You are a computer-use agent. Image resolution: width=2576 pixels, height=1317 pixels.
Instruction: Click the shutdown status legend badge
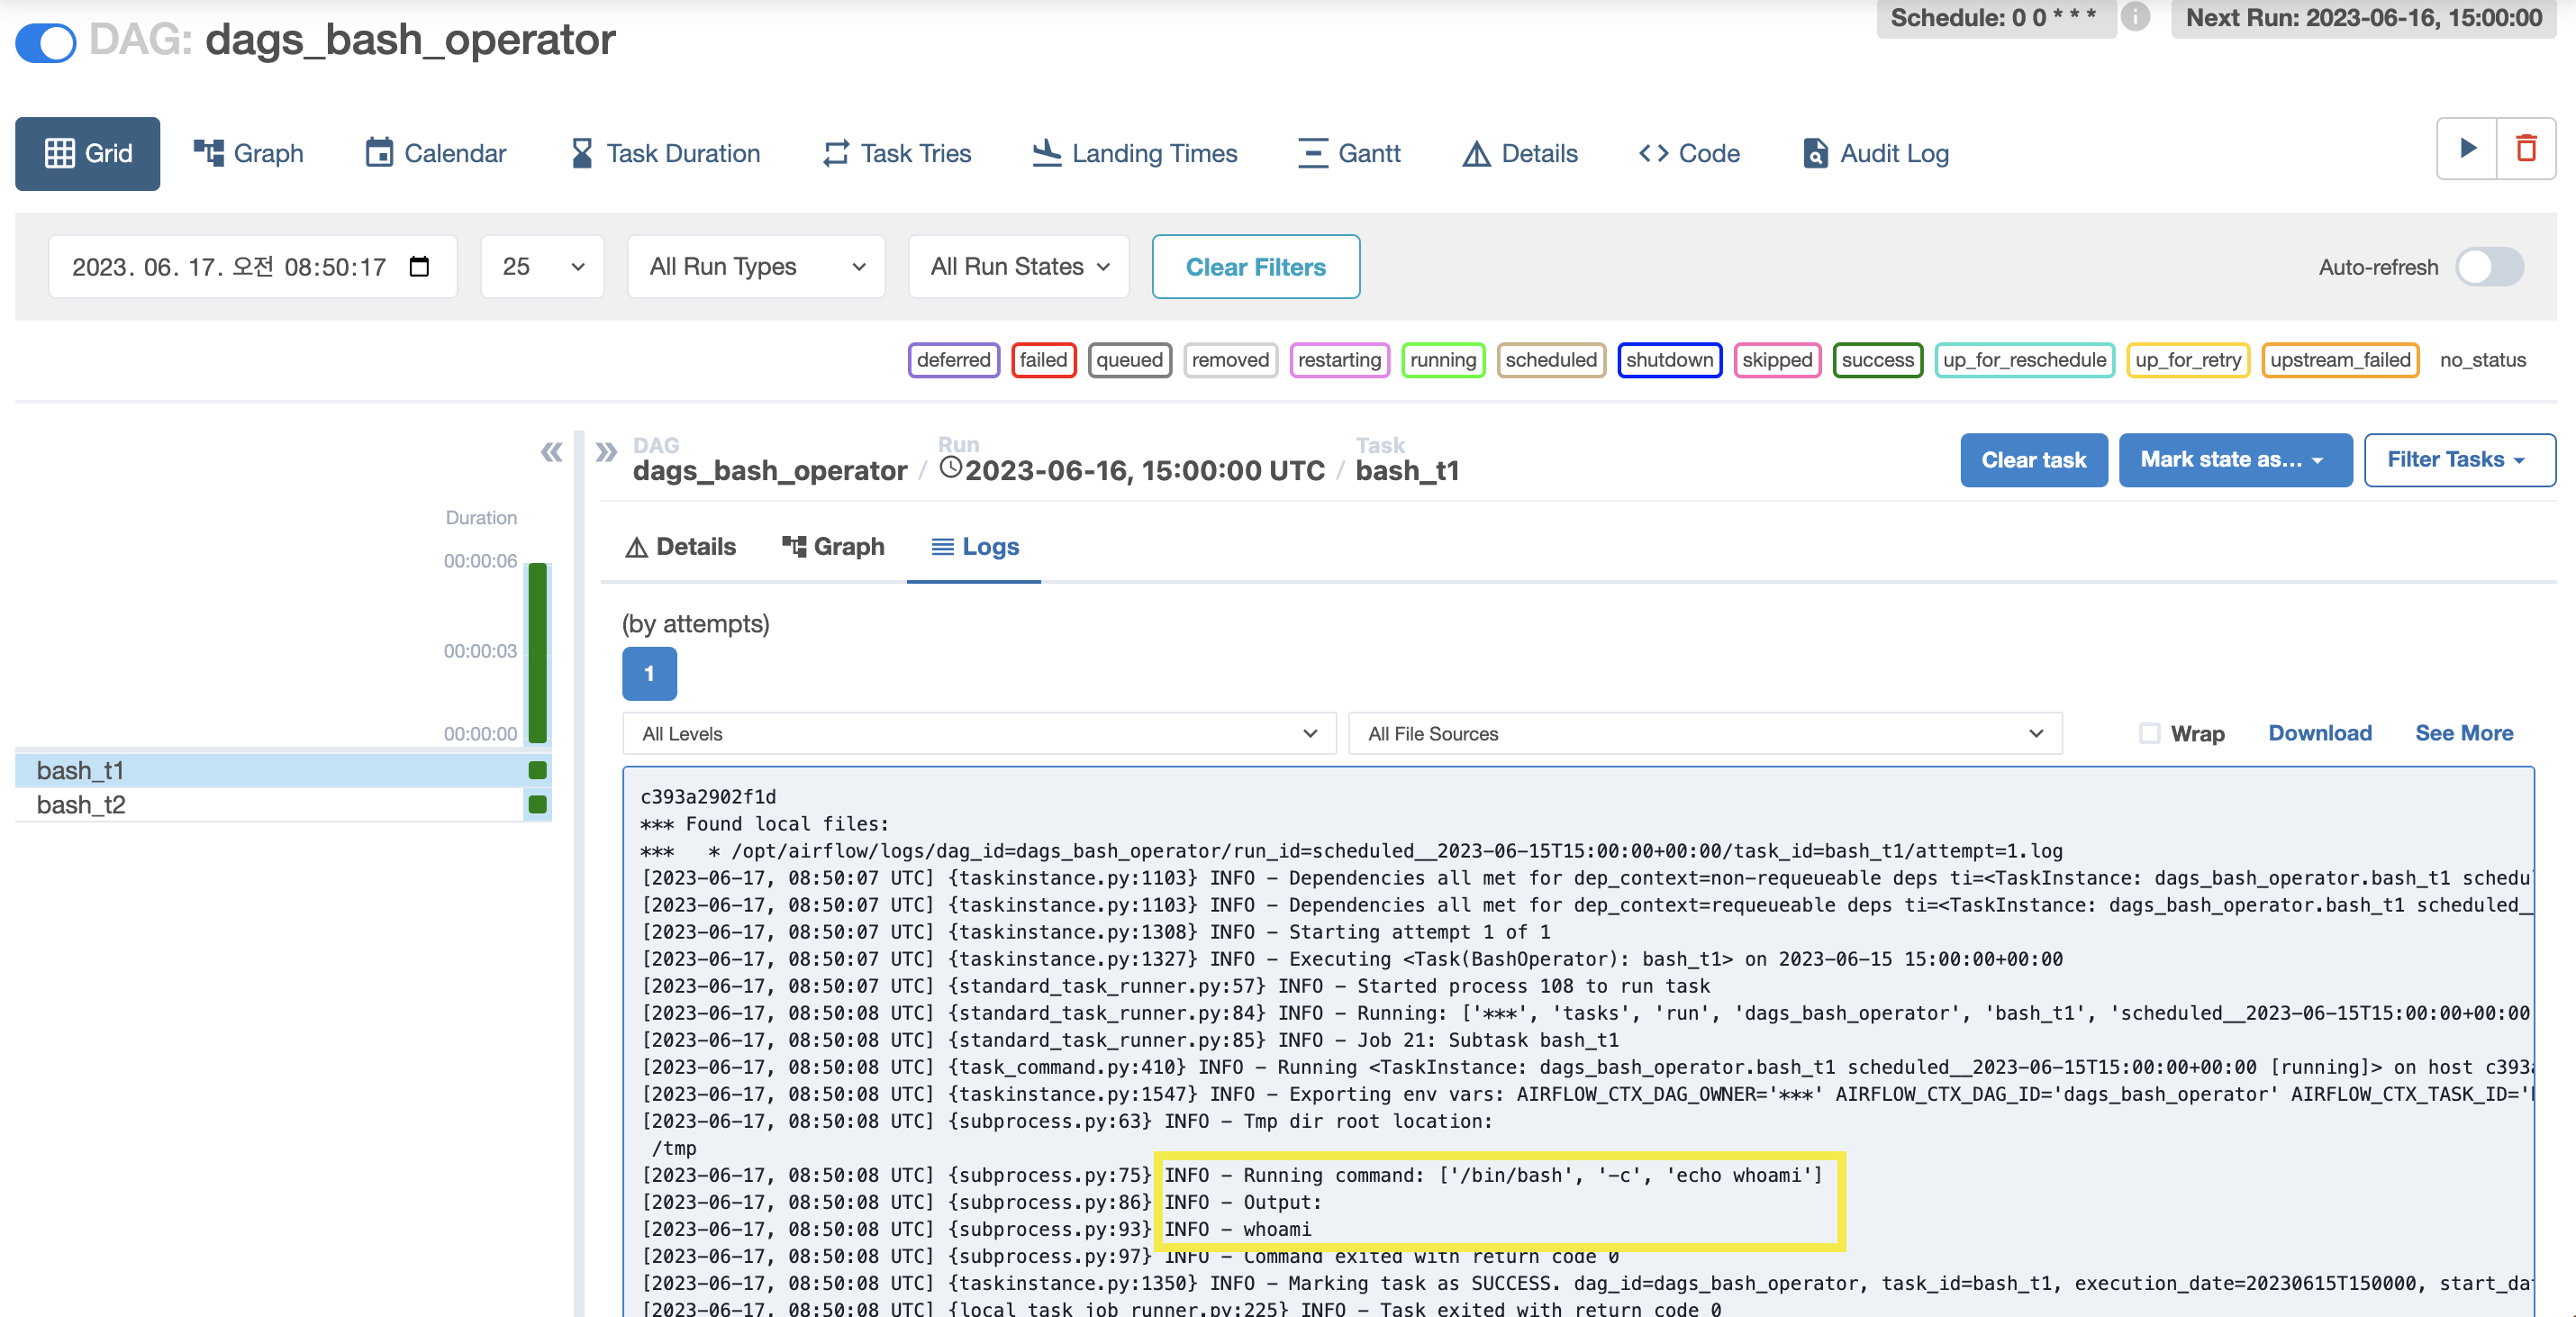pos(1669,360)
